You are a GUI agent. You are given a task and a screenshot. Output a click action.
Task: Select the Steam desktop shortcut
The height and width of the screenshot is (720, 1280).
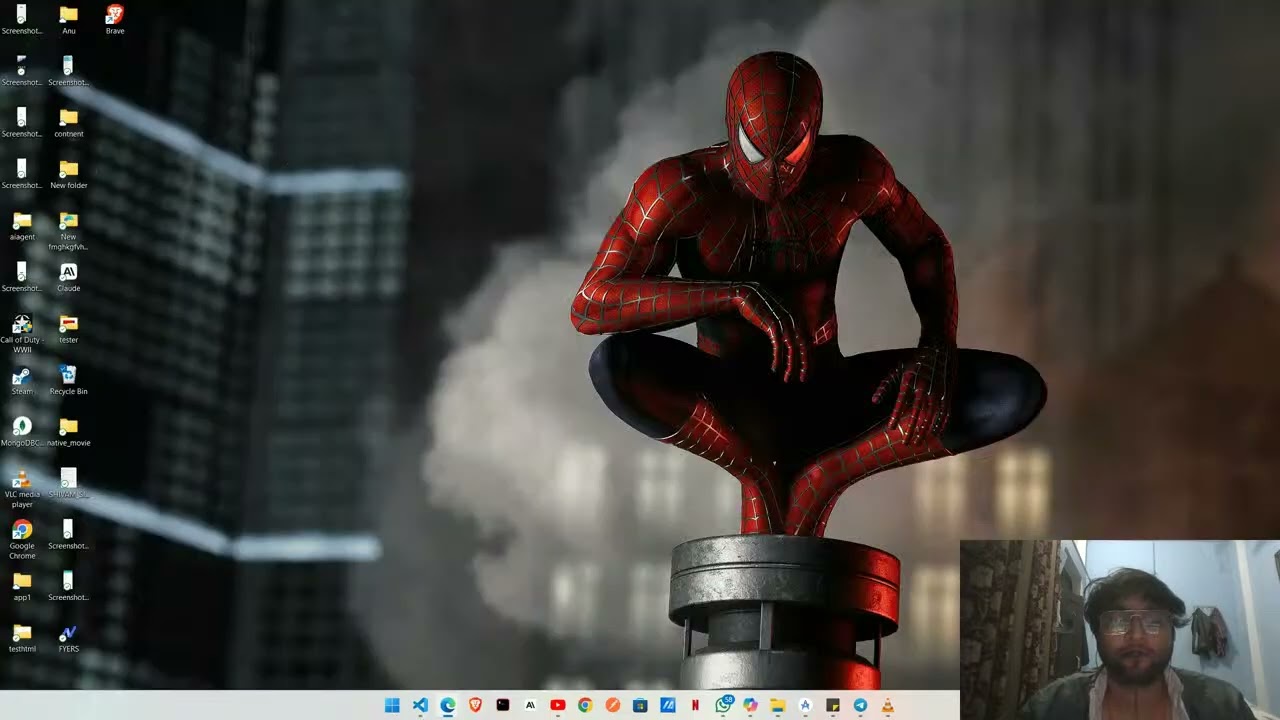pyautogui.click(x=22, y=380)
